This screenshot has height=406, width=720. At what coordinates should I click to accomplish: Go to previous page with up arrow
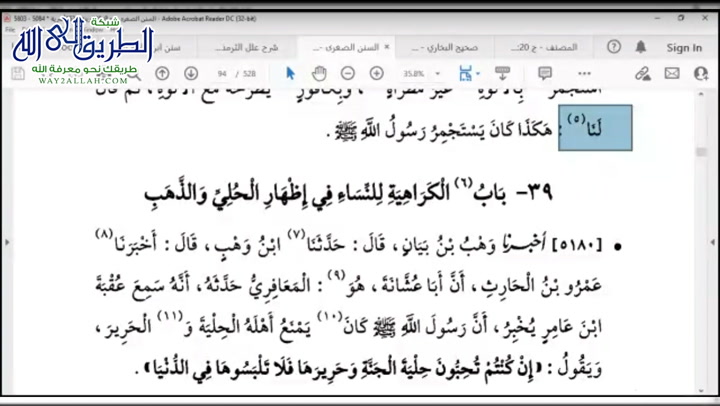click(162, 73)
